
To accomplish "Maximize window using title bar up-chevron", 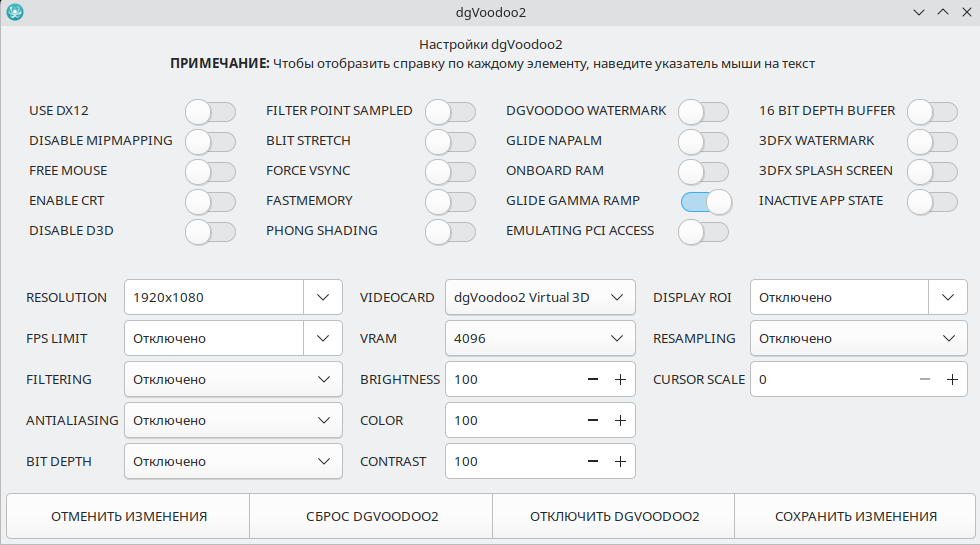I will click(x=942, y=12).
